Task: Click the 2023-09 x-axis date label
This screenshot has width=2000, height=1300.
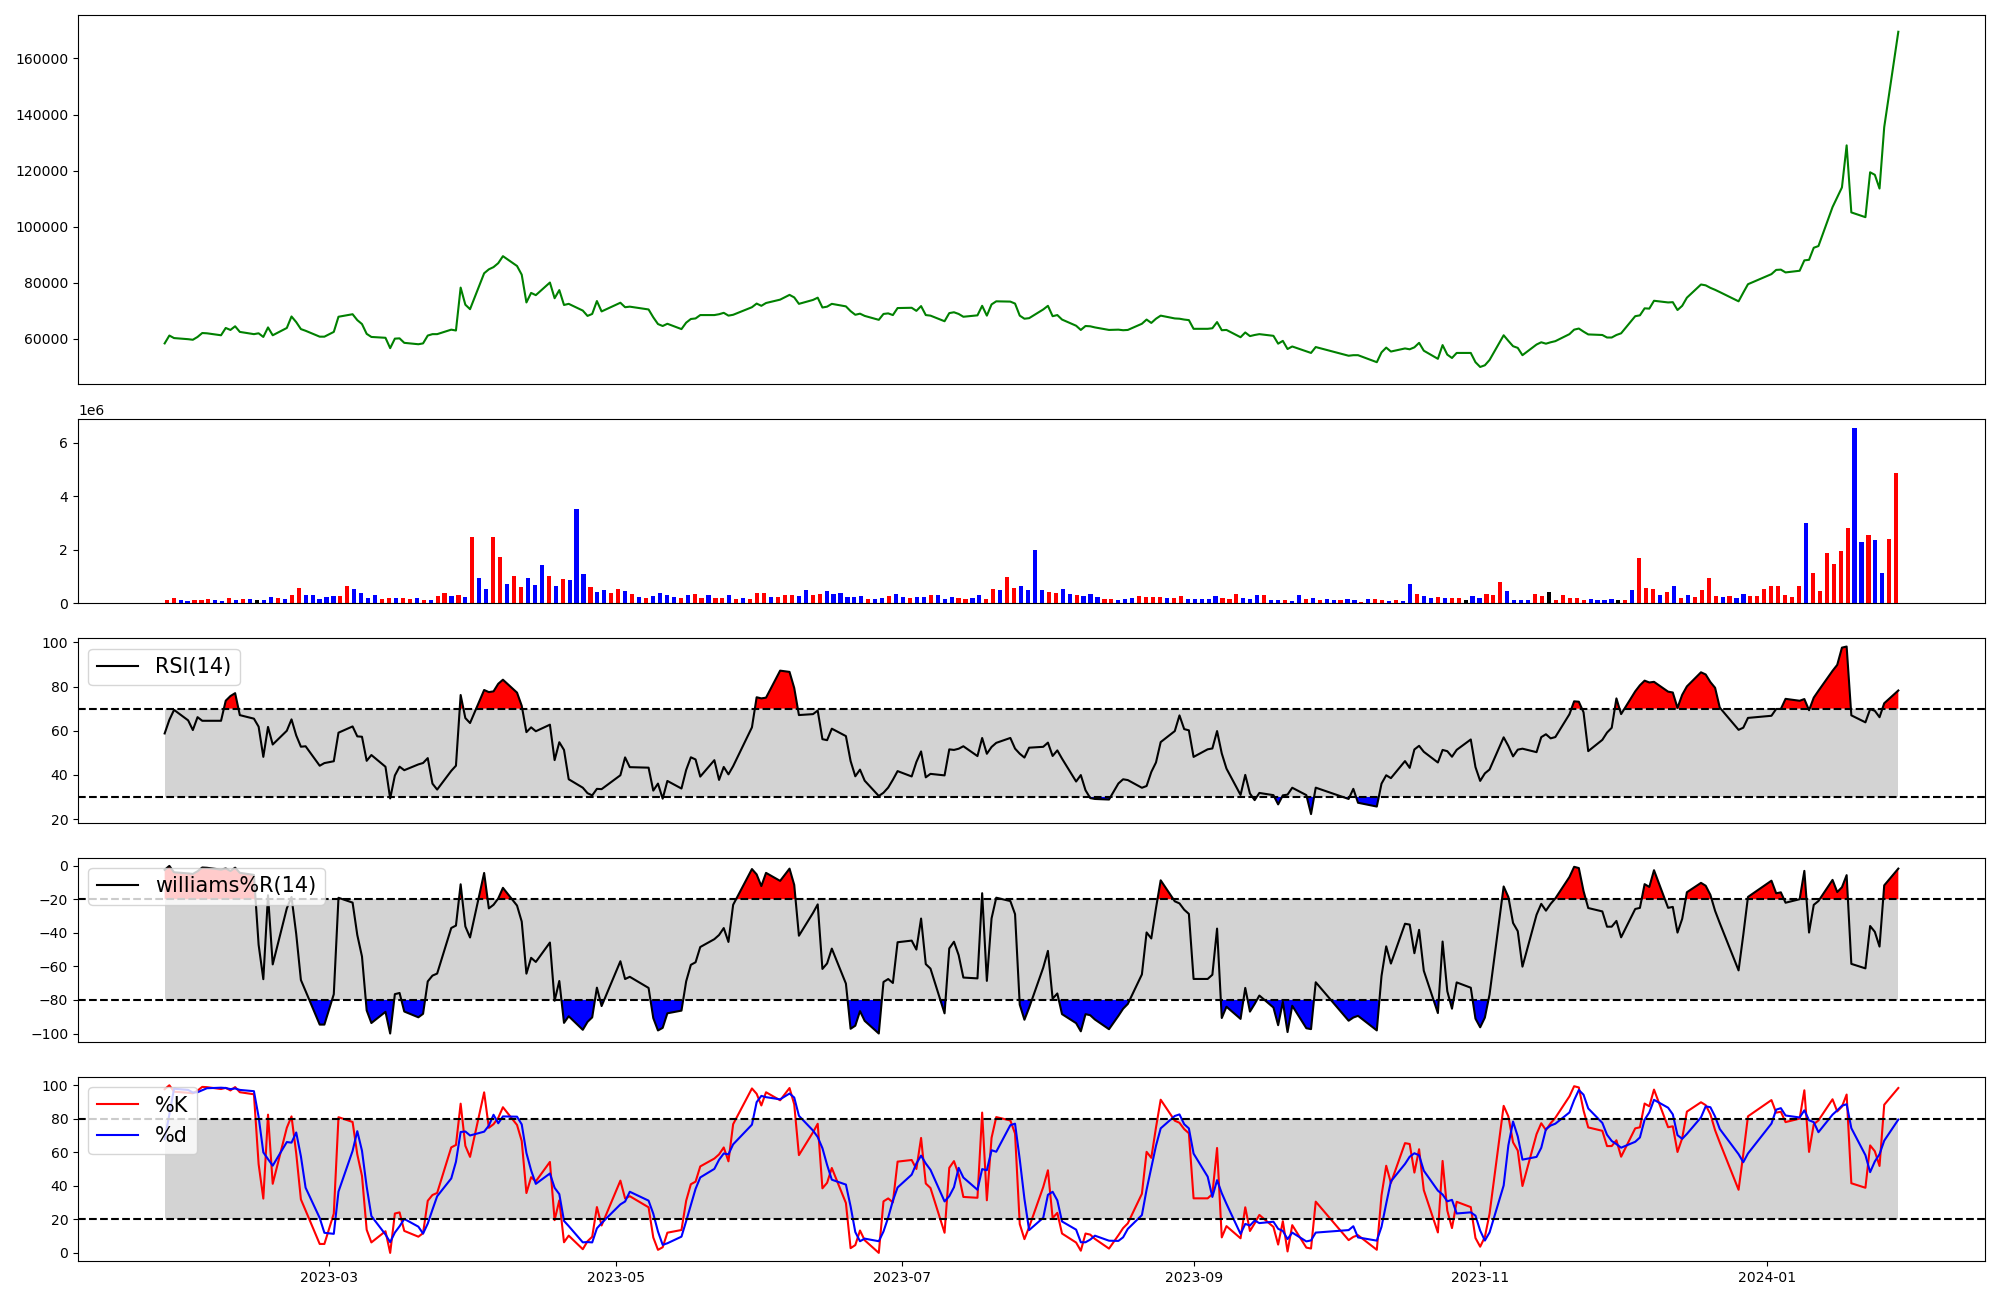Action: tap(1194, 1277)
